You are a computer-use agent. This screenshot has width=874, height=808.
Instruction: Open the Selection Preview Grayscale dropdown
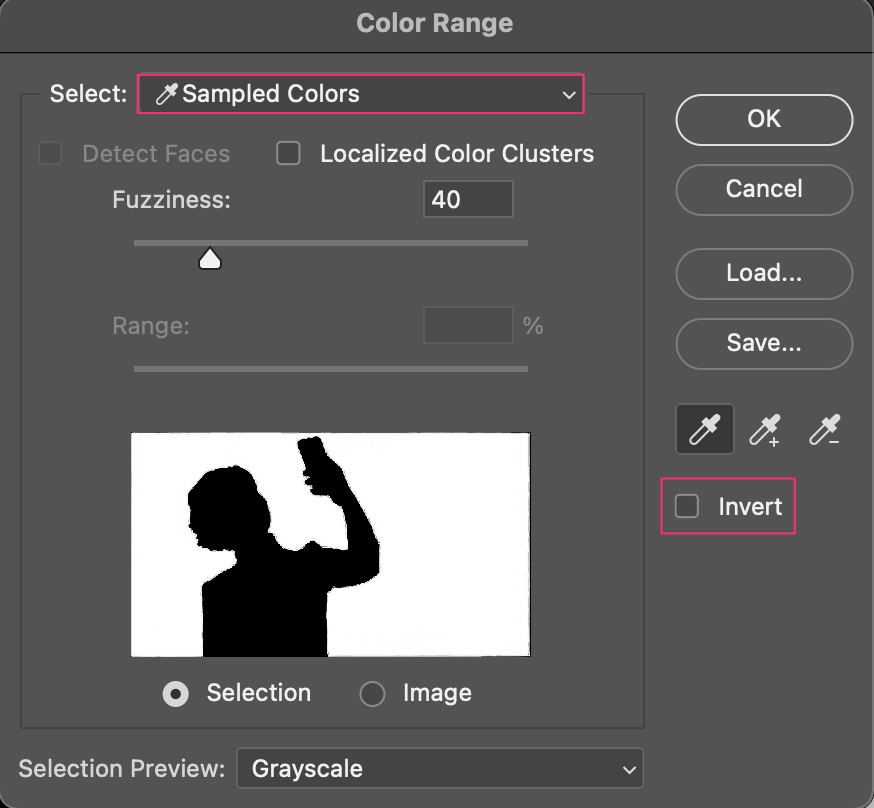pos(440,768)
